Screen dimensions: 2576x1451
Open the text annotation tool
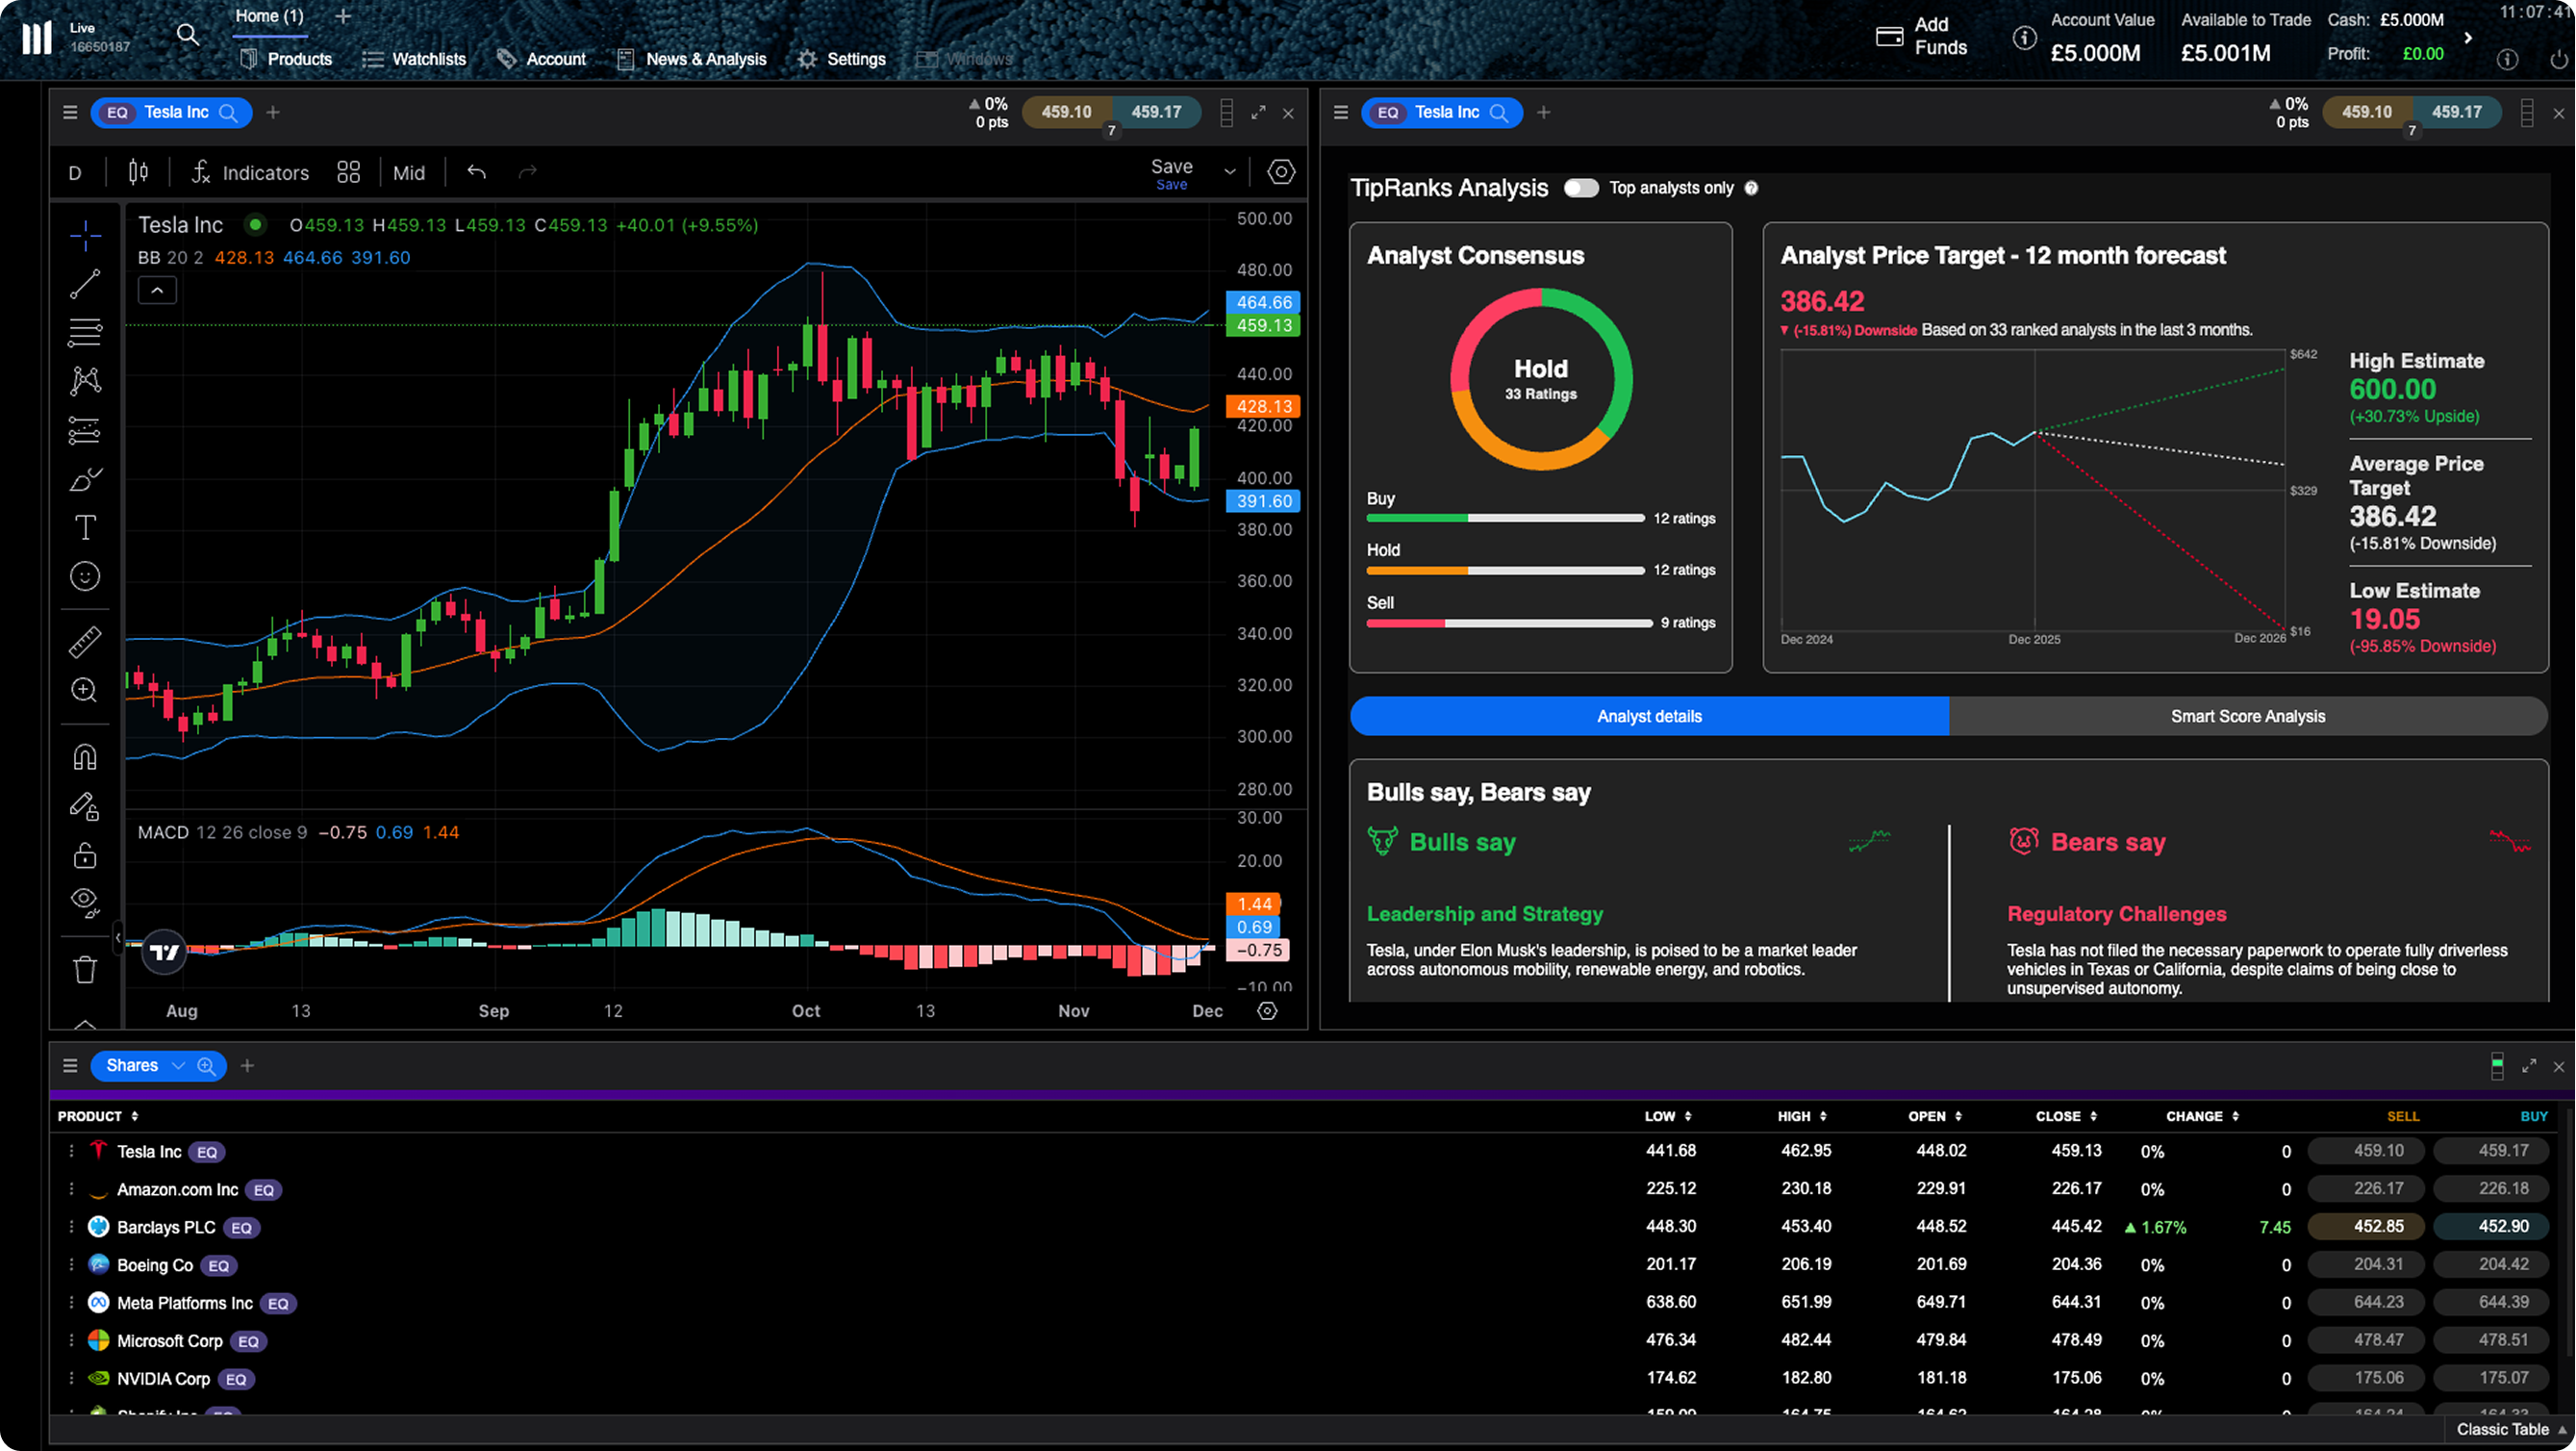(85, 527)
